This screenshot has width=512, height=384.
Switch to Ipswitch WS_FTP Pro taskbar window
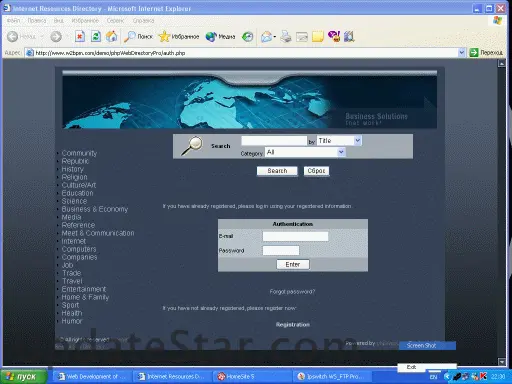(x=331, y=377)
